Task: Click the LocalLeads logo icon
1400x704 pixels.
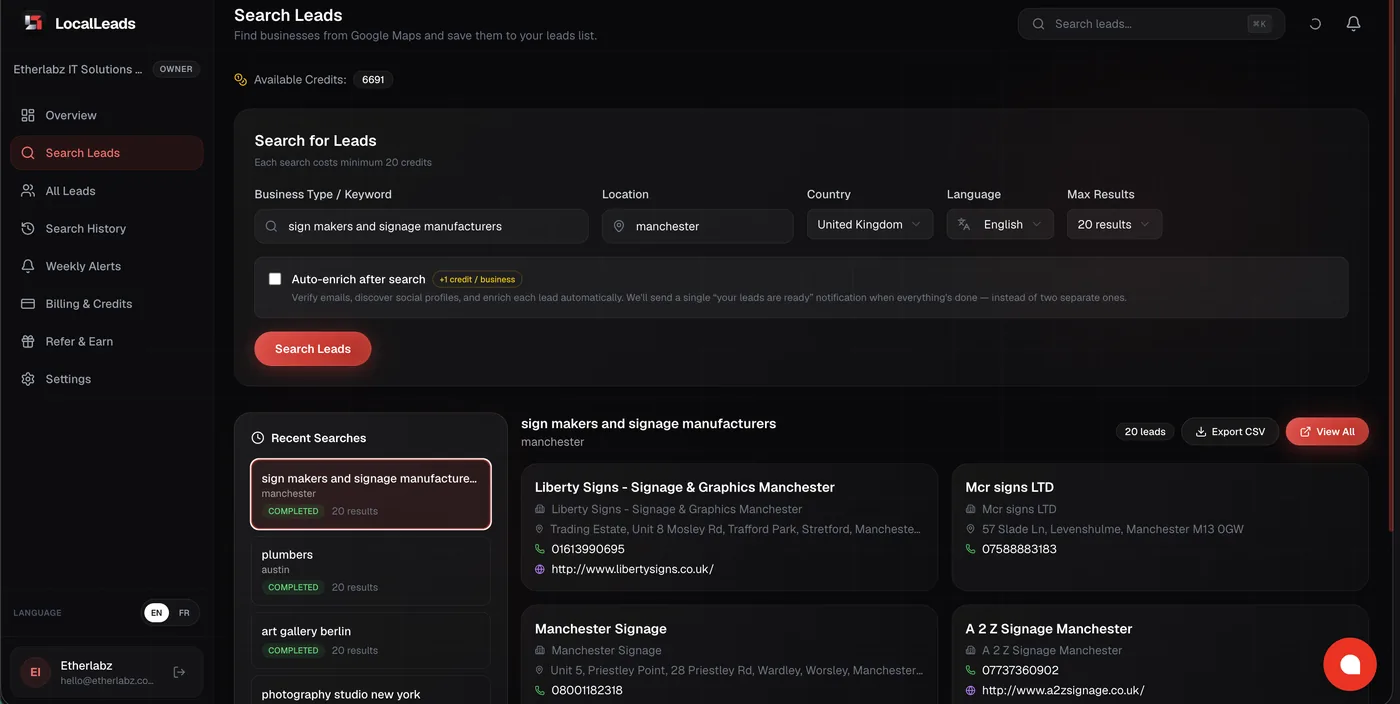Action: 34,22
